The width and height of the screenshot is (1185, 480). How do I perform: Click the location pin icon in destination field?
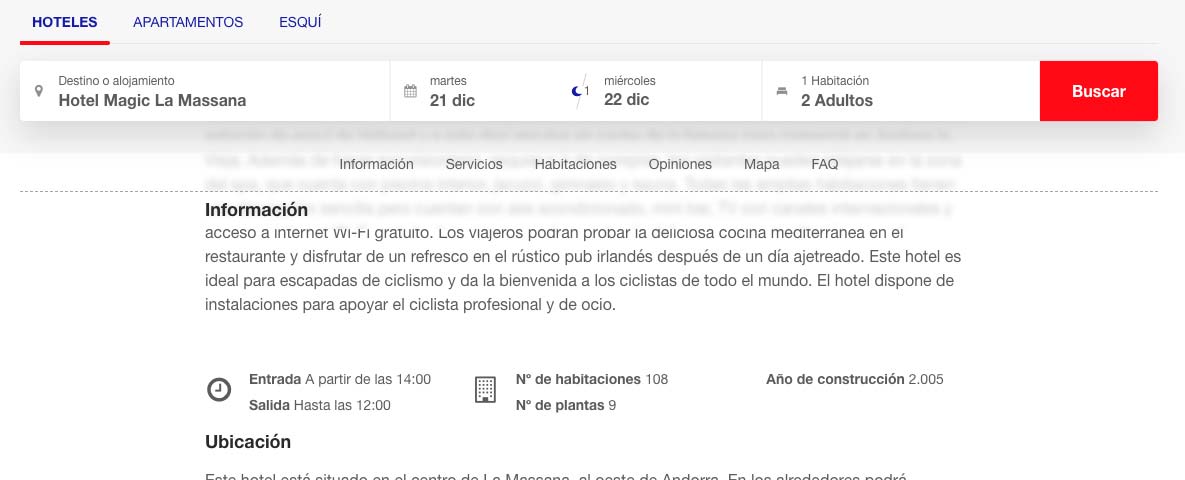39,91
